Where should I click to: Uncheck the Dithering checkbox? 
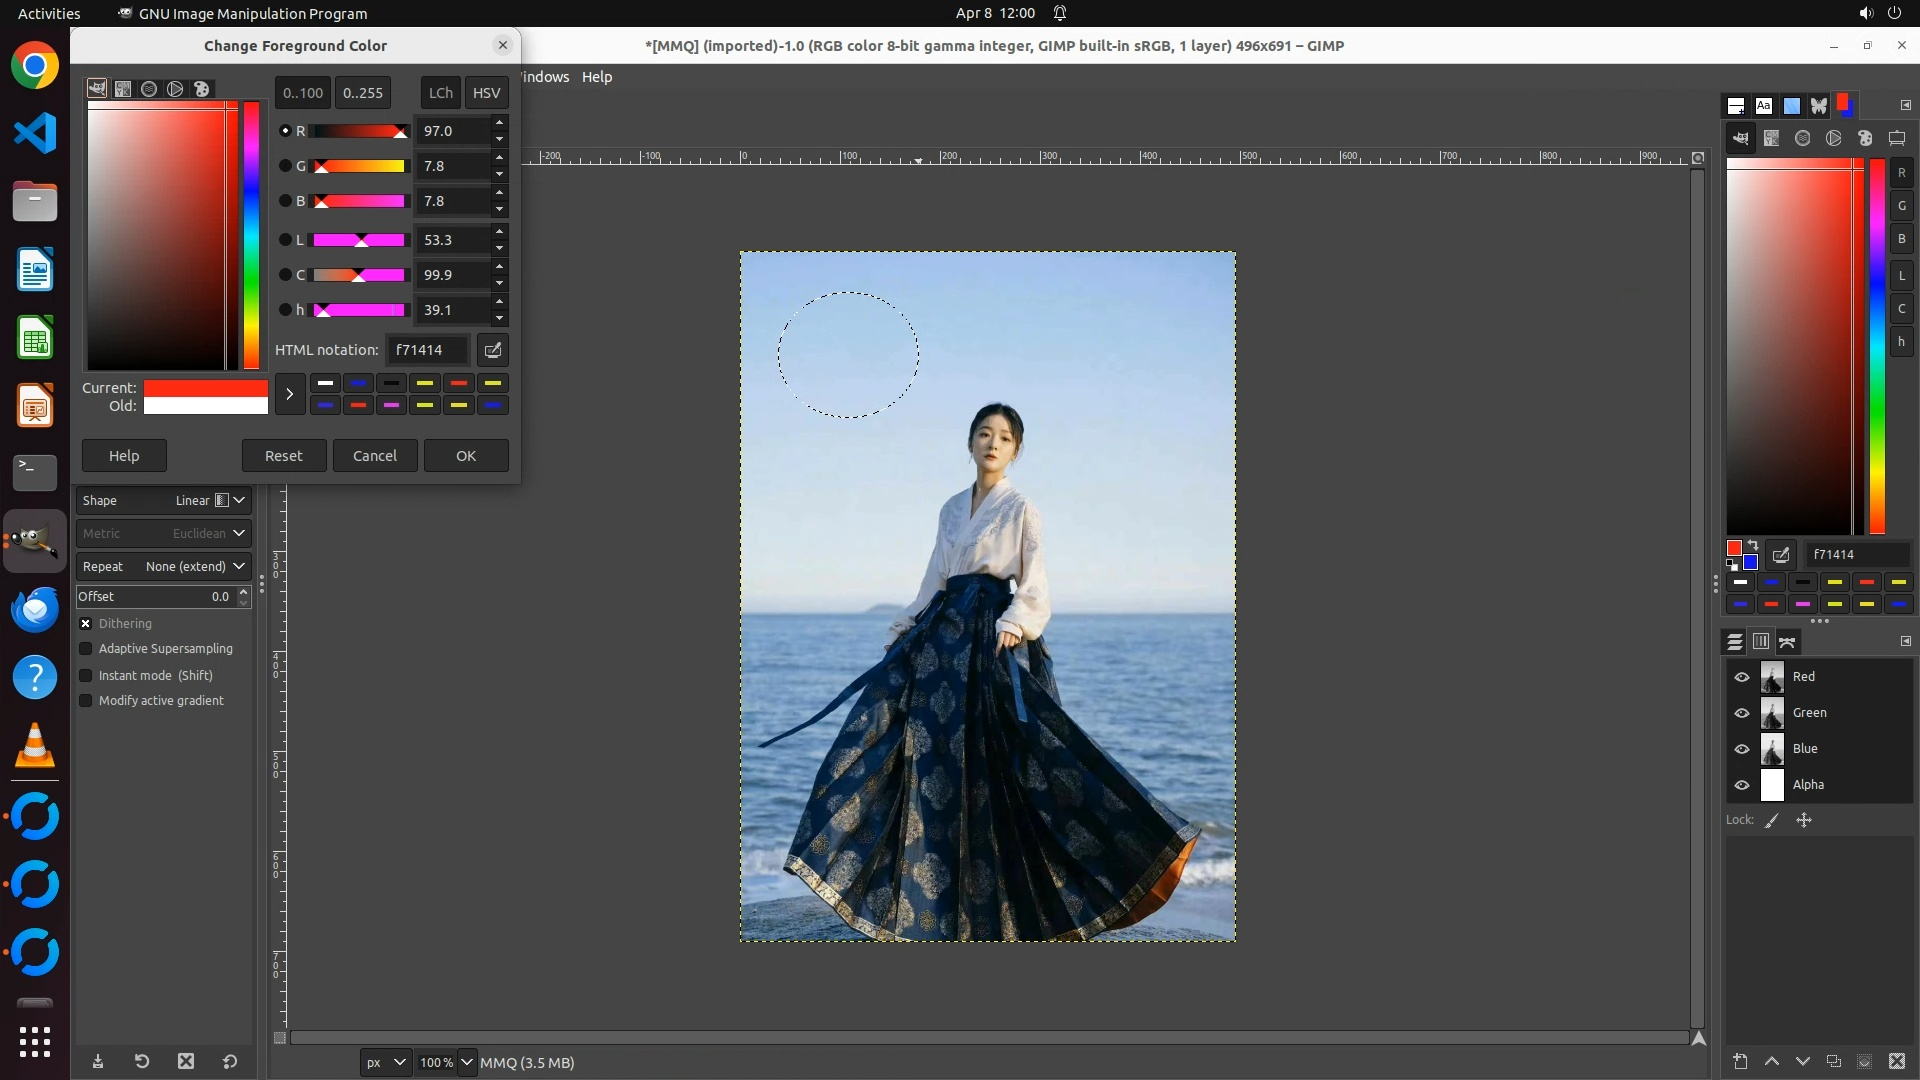(86, 624)
